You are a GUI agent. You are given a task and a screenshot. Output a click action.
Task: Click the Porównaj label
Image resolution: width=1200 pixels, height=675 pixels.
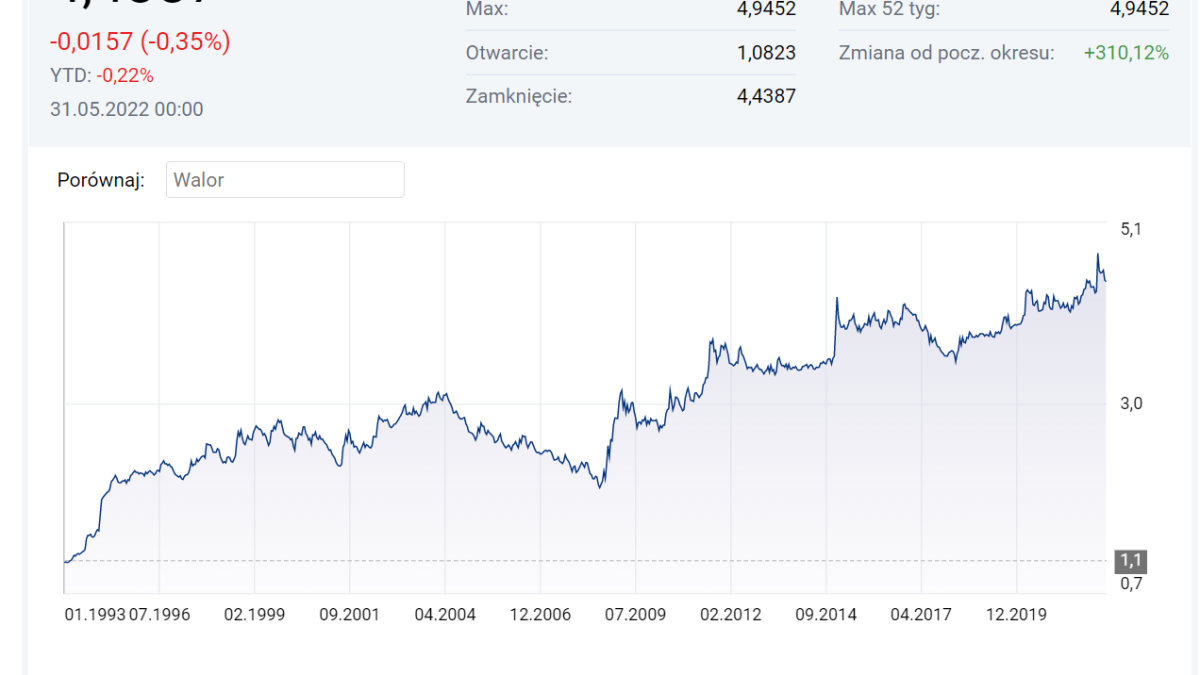click(x=101, y=180)
